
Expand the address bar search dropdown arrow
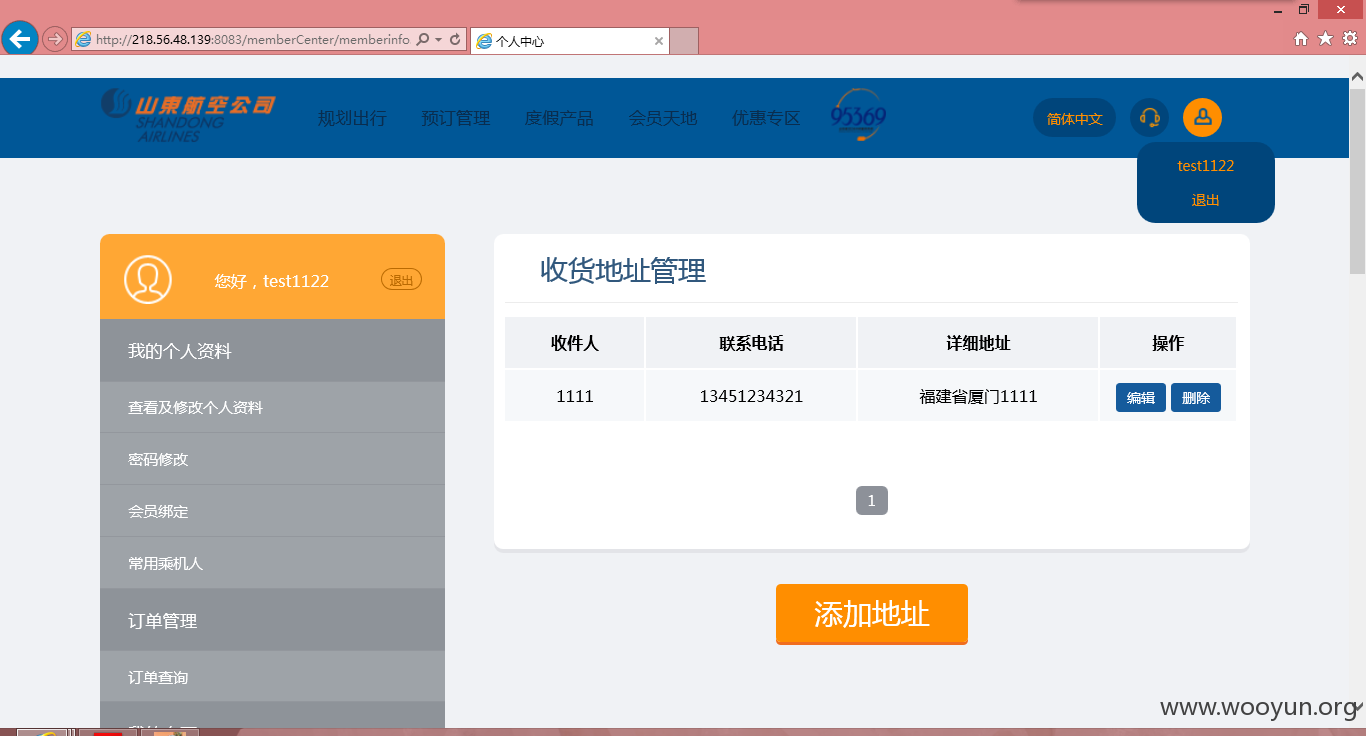coord(438,40)
